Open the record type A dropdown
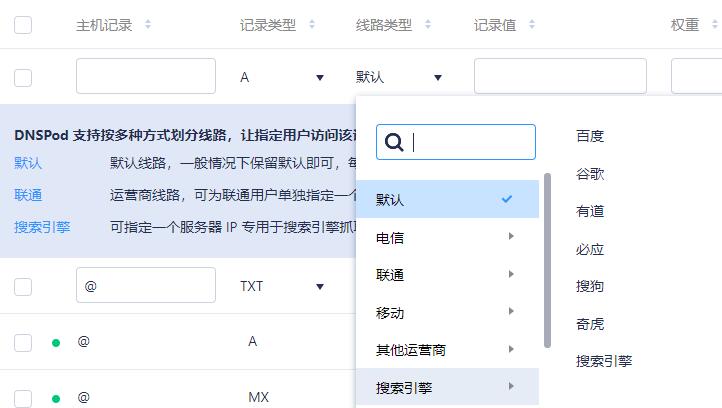The image size is (722, 408). pyautogui.click(x=282, y=77)
